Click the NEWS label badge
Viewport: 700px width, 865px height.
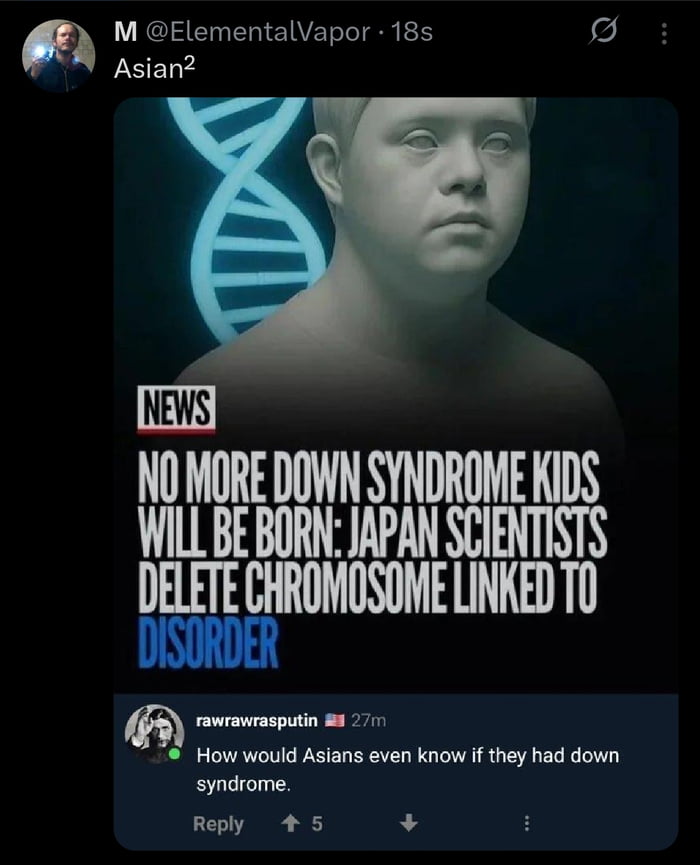[x=176, y=408]
